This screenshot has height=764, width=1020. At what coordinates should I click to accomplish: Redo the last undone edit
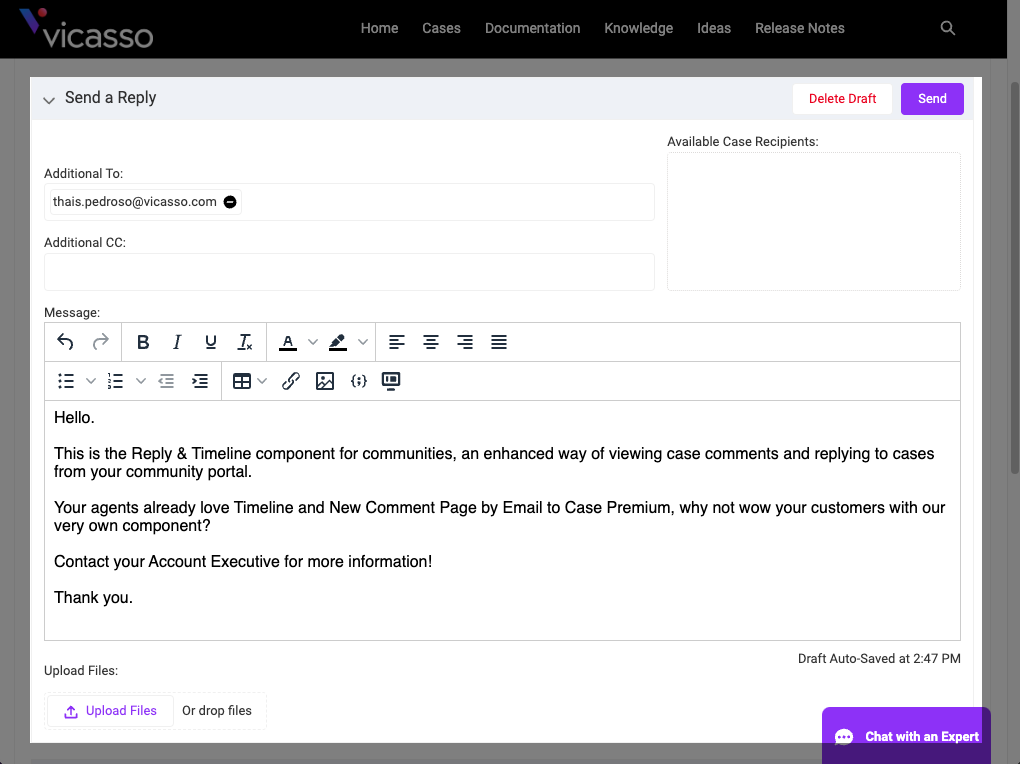tap(100, 342)
